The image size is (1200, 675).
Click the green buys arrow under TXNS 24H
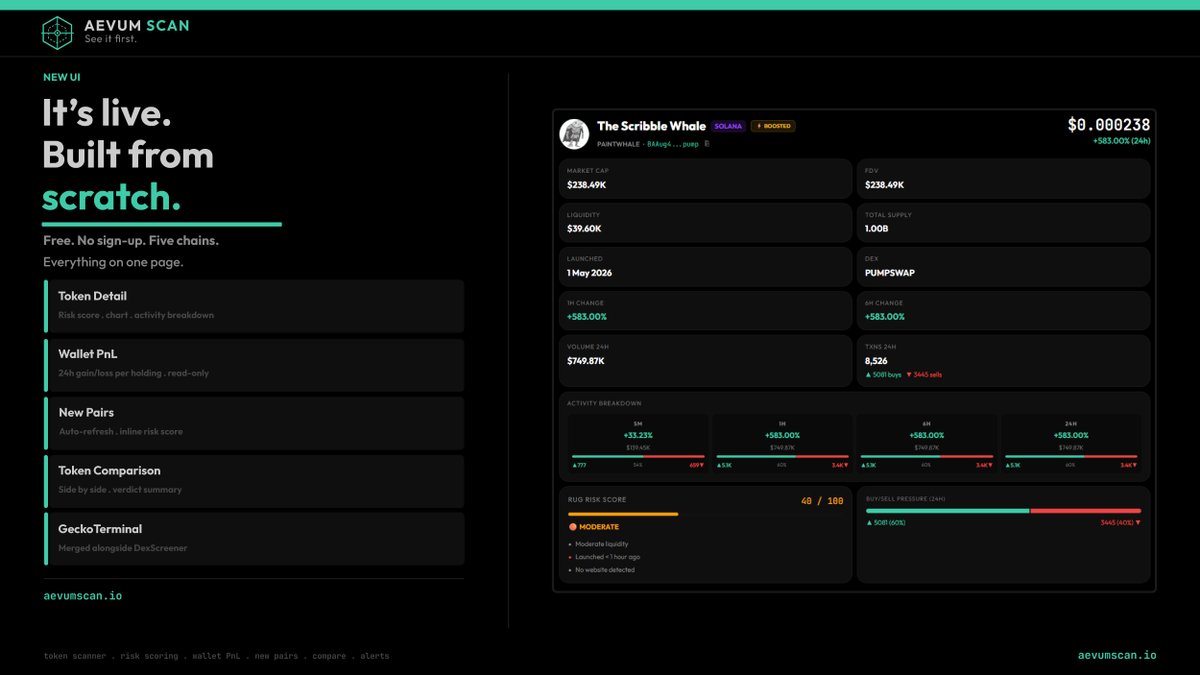point(868,375)
